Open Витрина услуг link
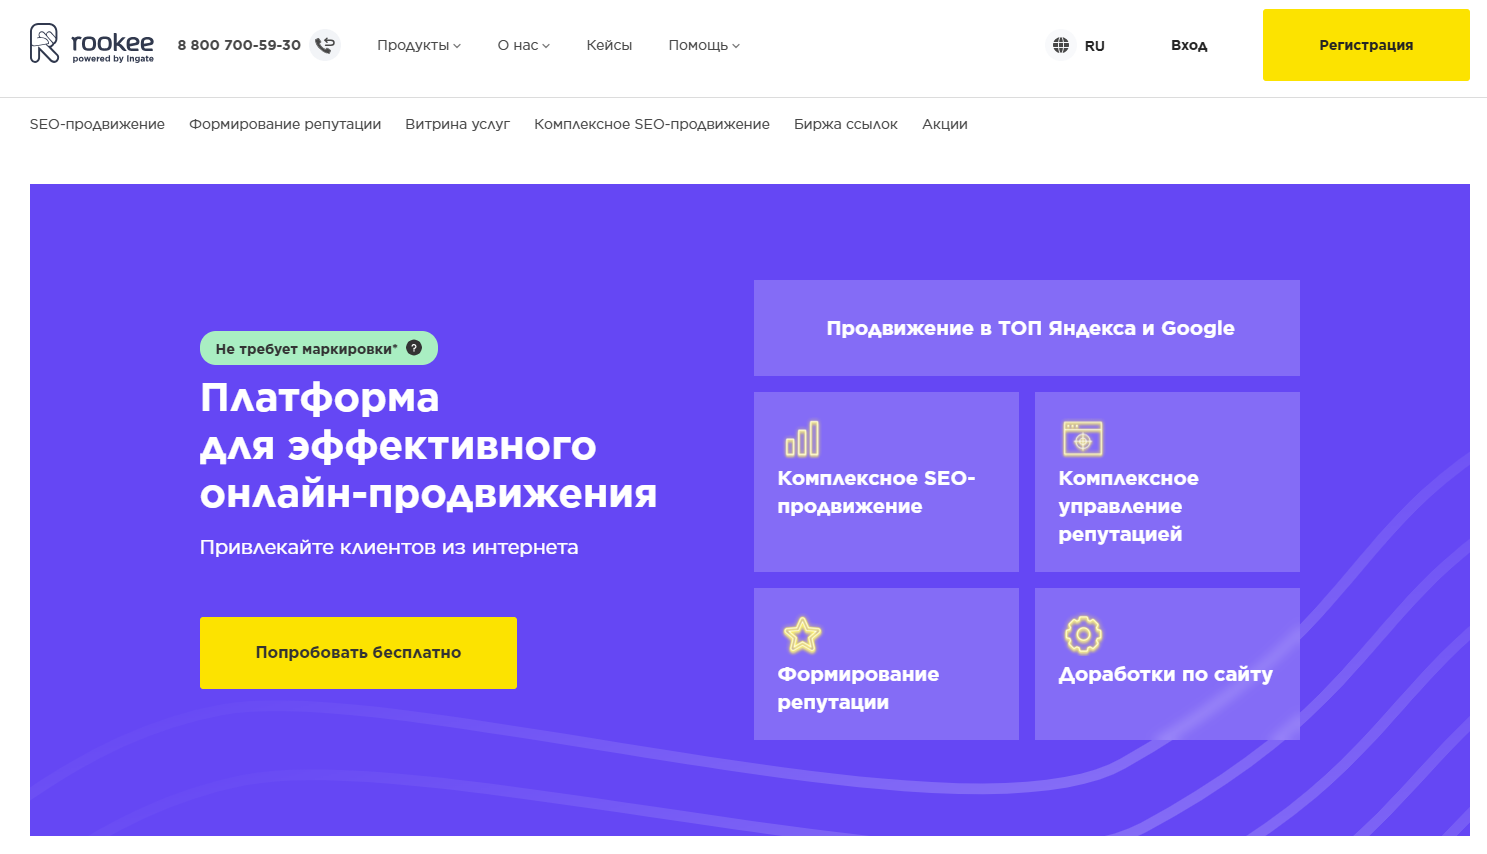Viewport: 1487px width, 854px height. (x=457, y=124)
